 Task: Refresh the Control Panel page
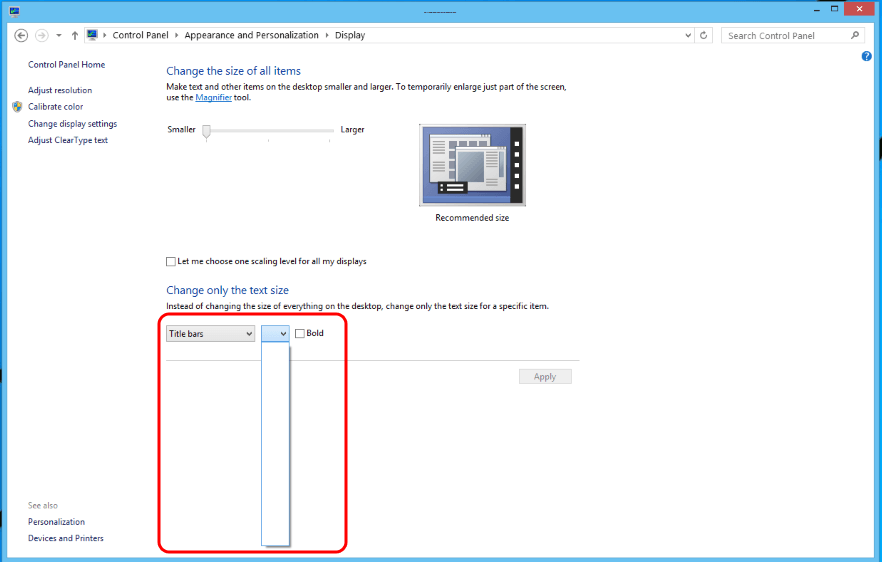[x=705, y=35]
